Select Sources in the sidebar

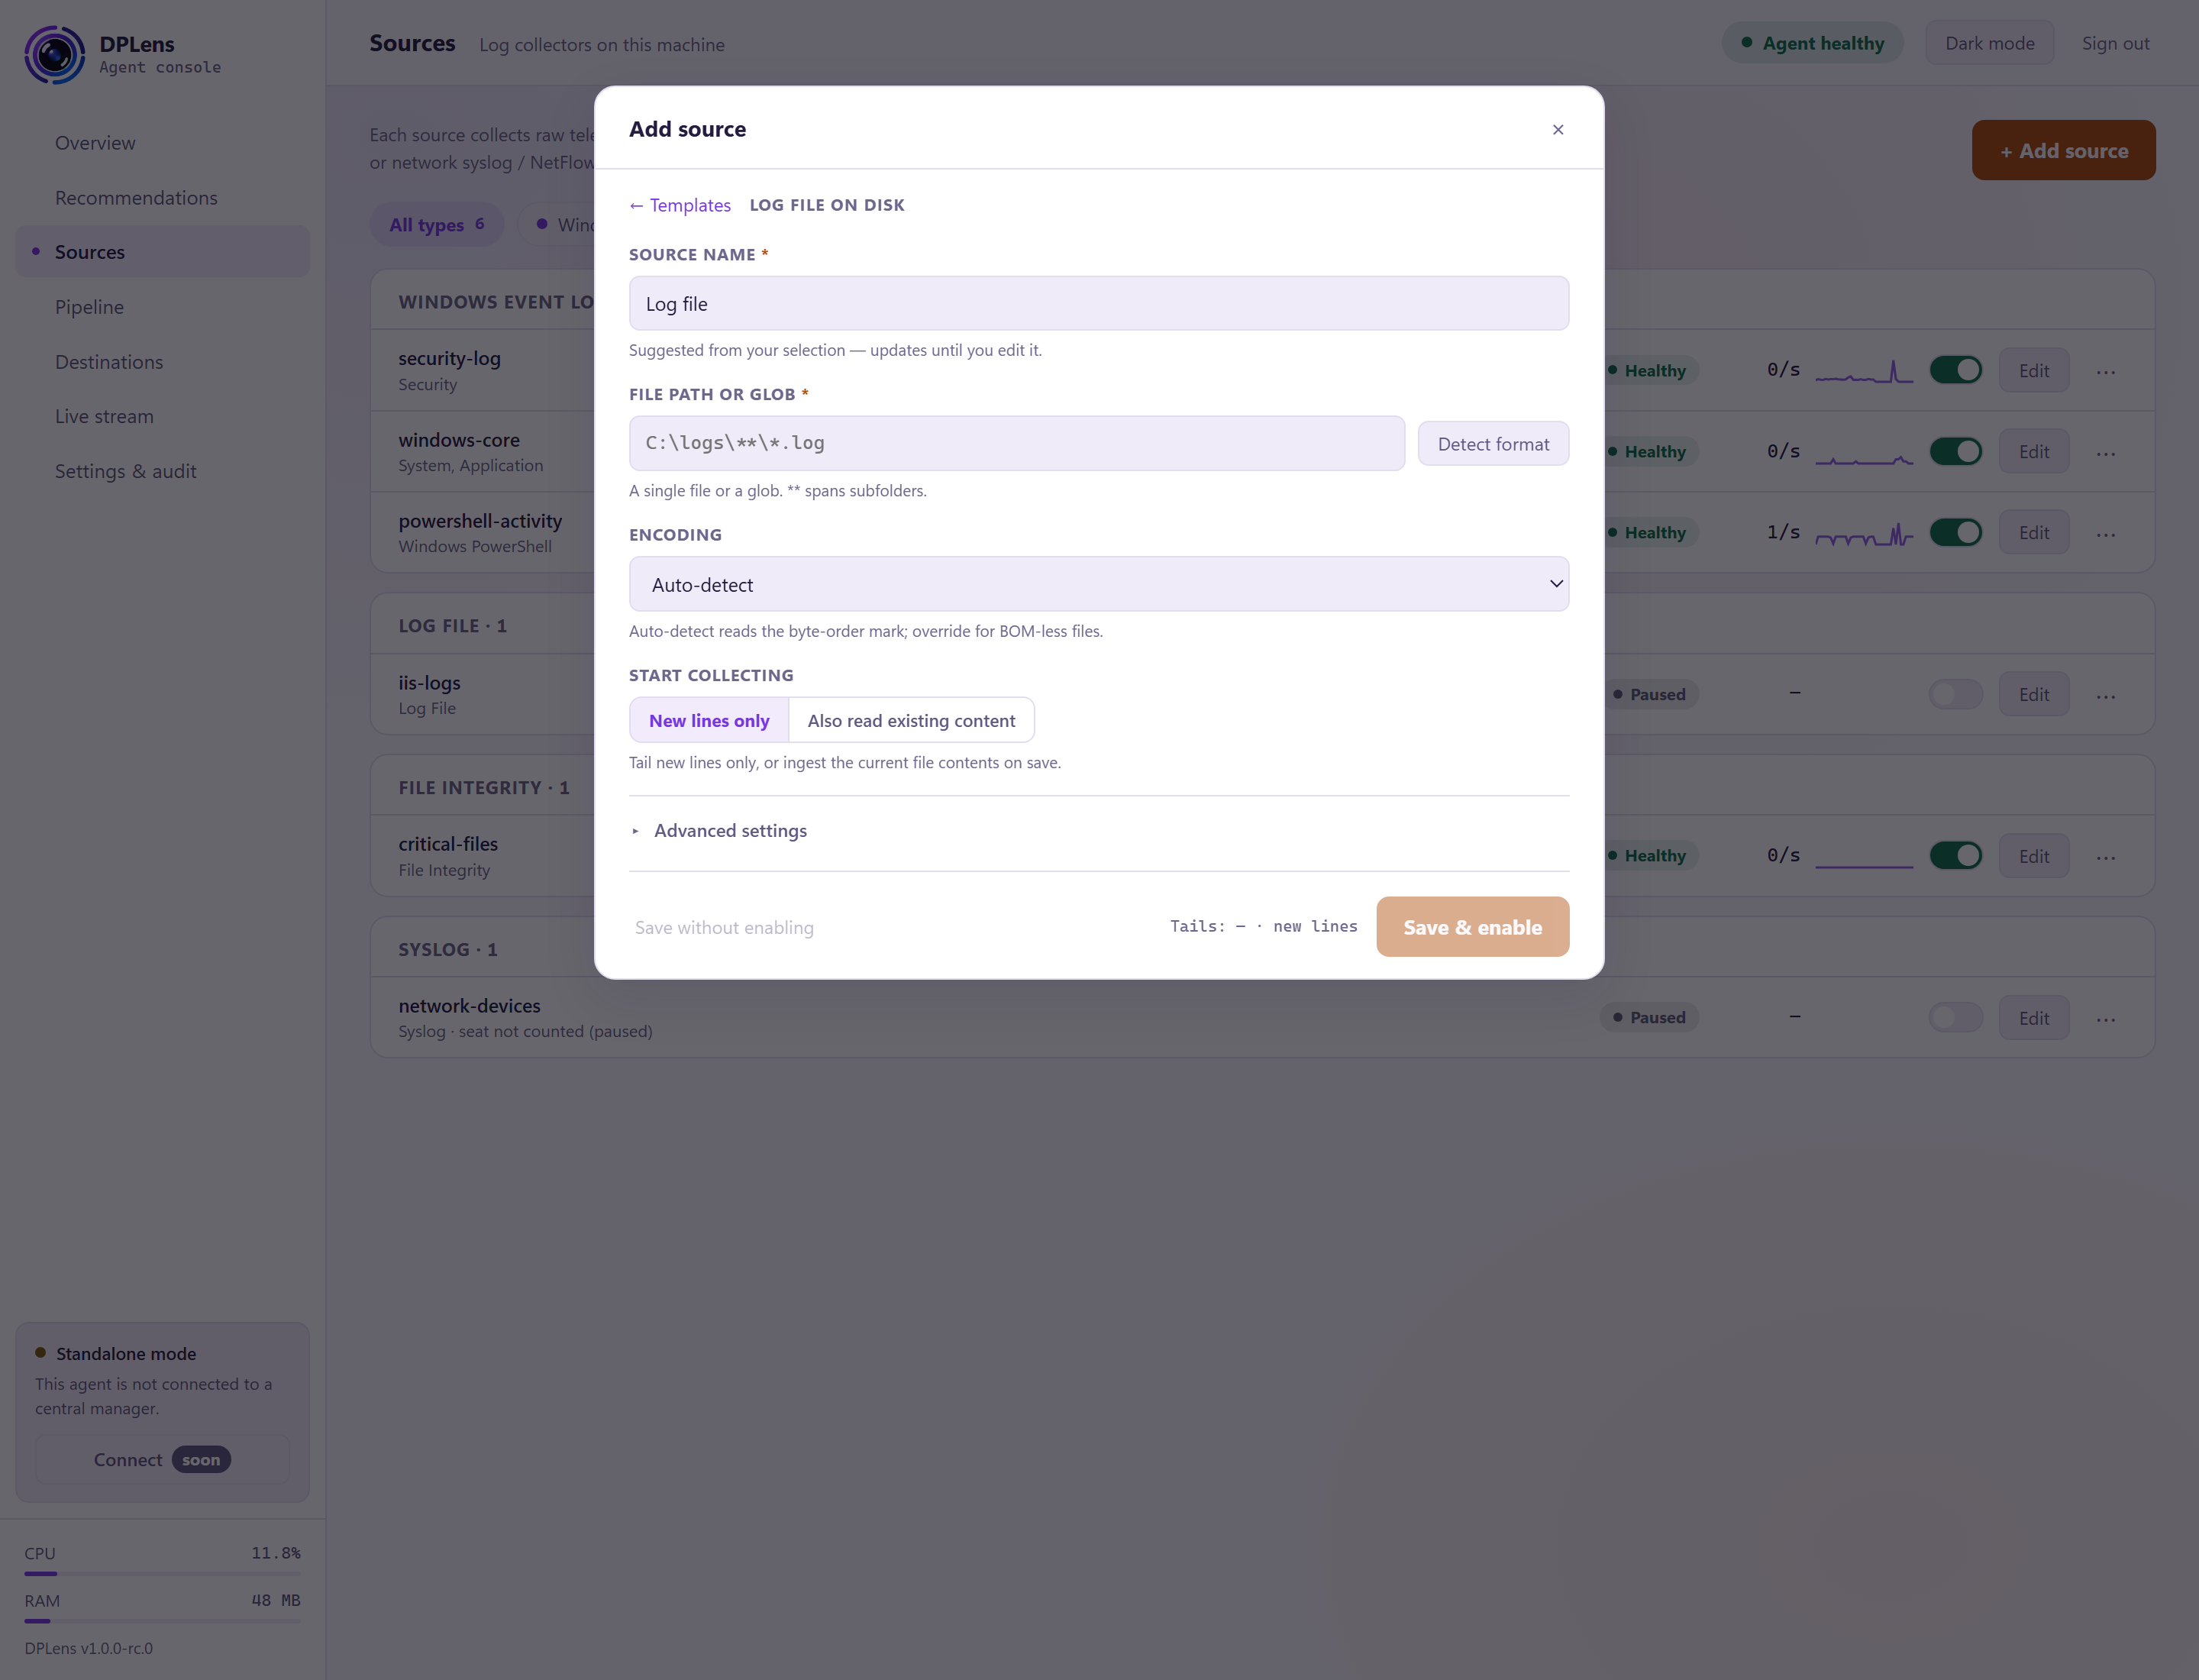pyautogui.click(x=162, y=252)
